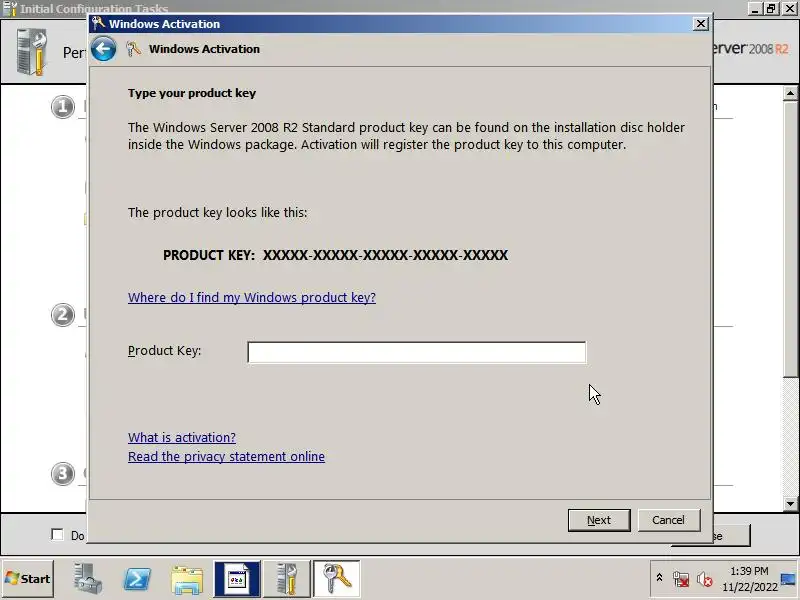Screen dimensions: 800x600
Task: Show hidden tray icons arrow
Action: [659, 578]
